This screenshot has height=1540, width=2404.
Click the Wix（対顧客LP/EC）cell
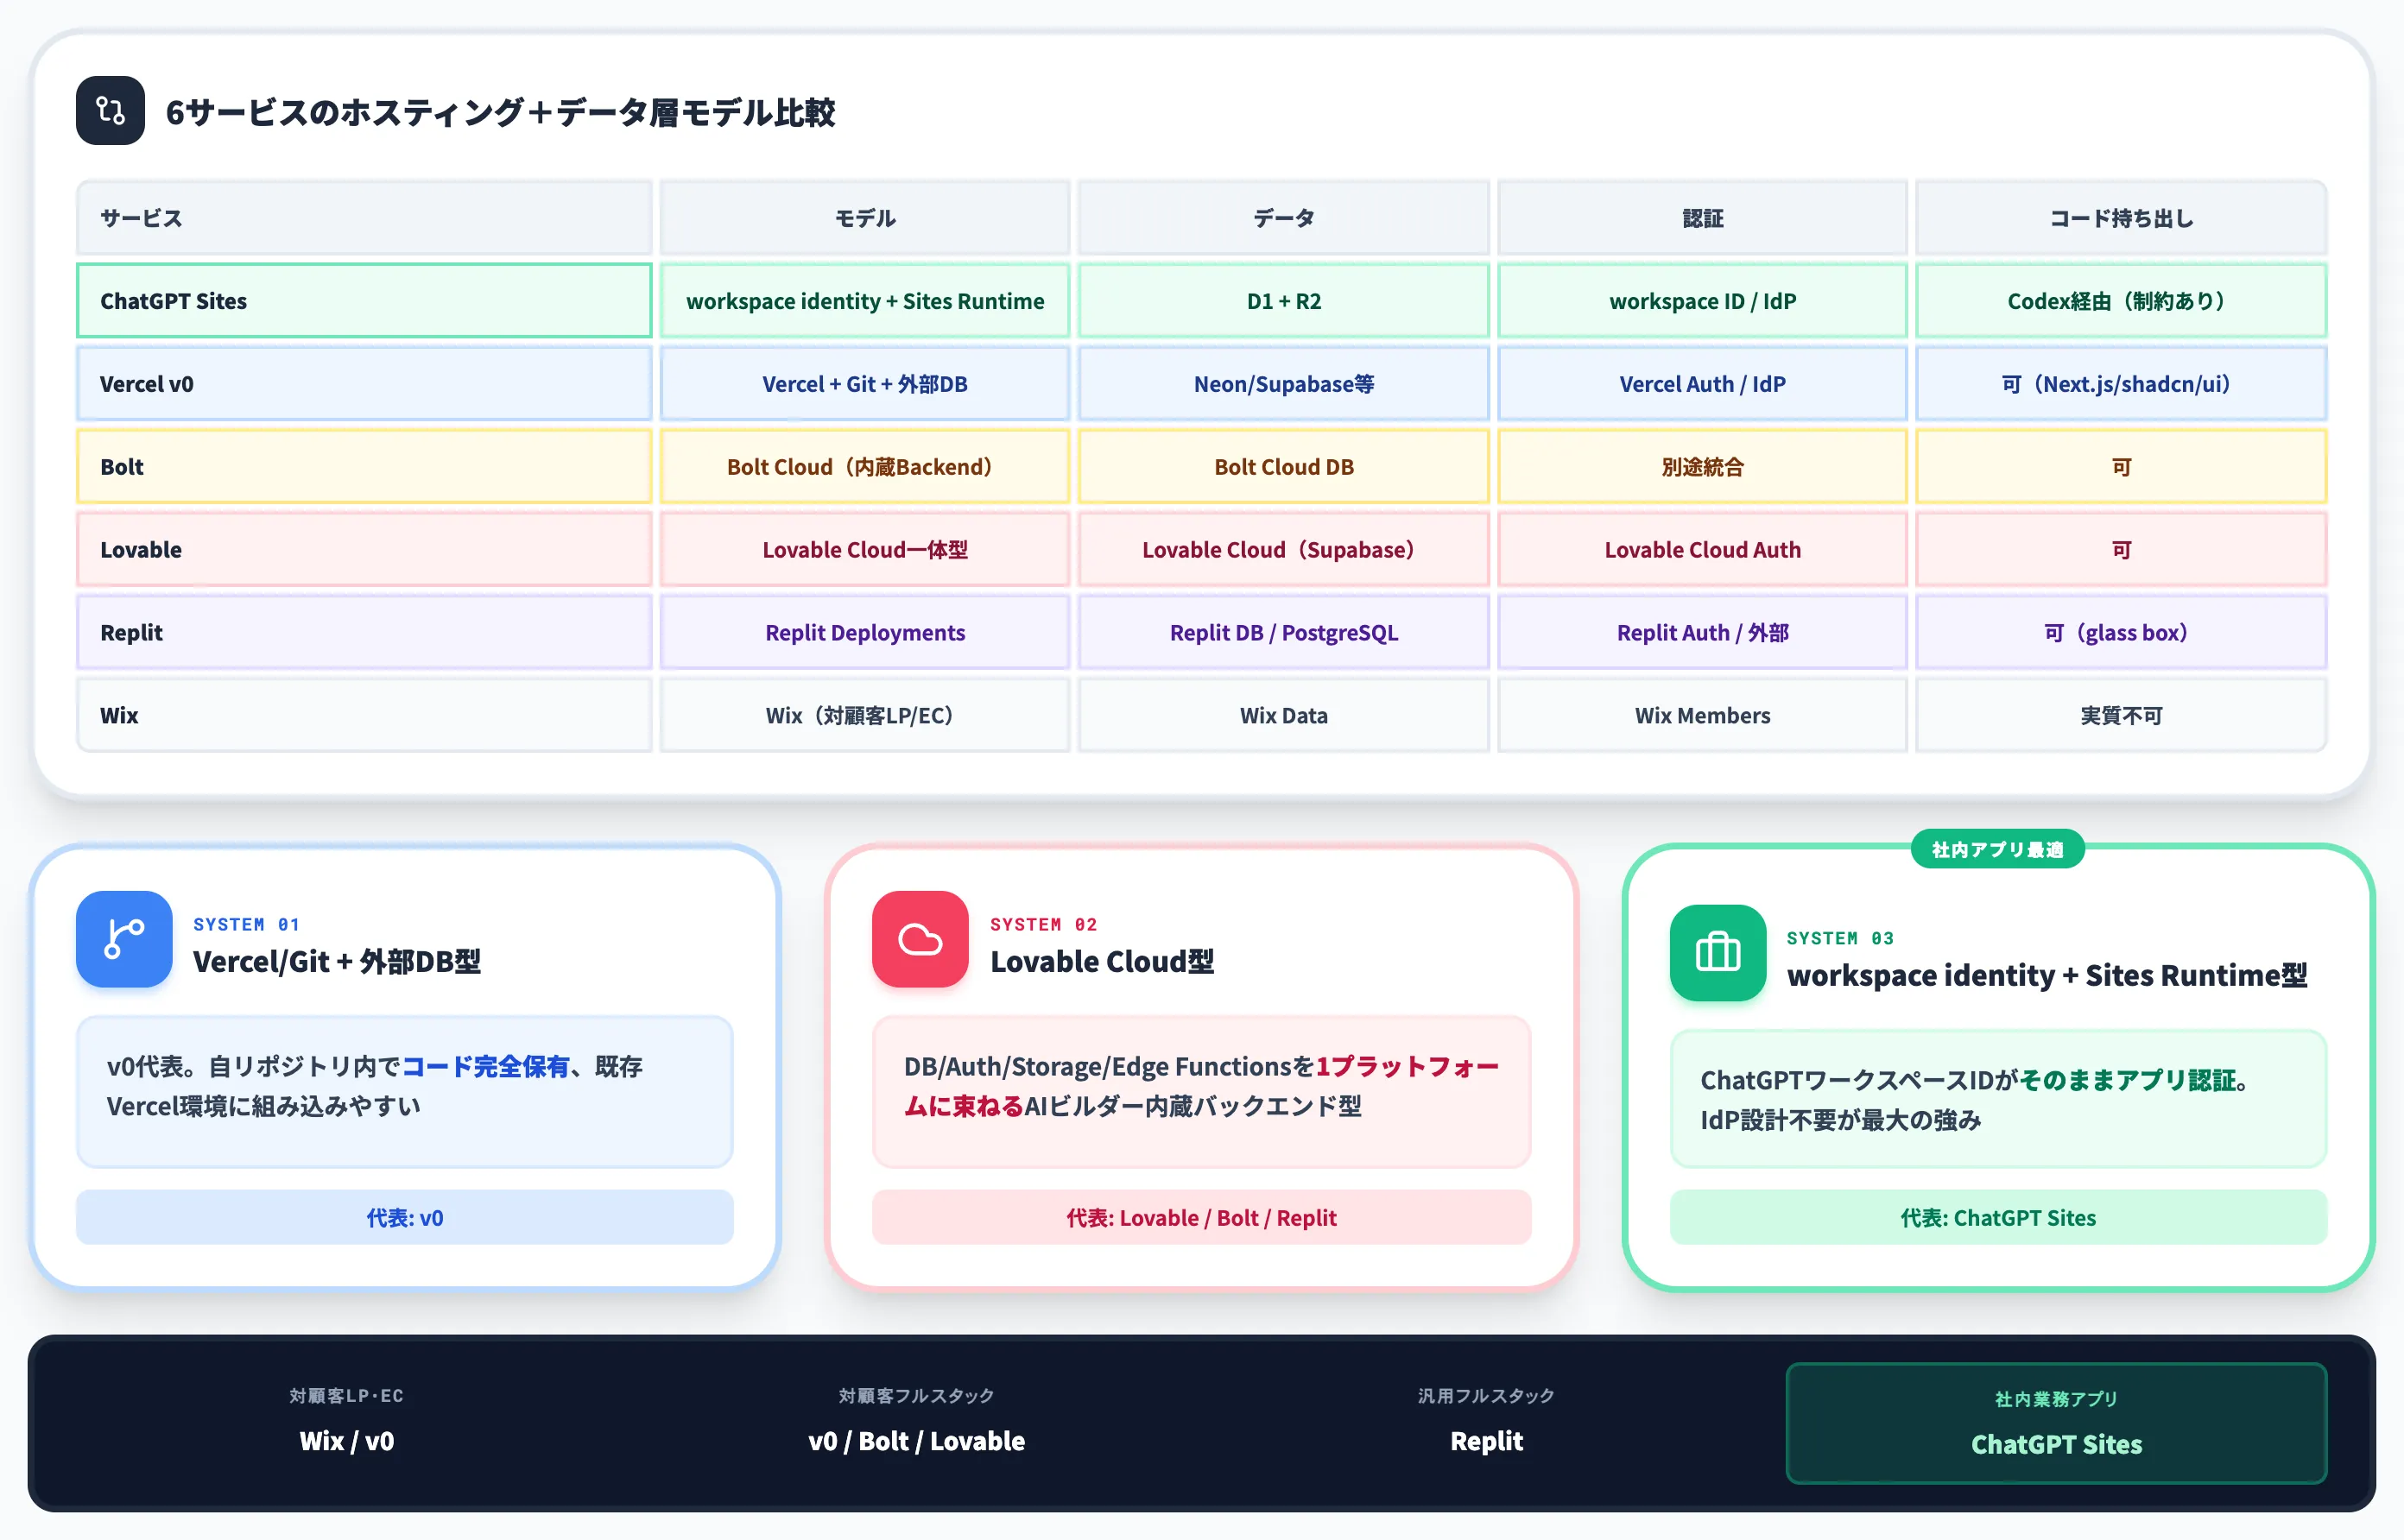click(x=865, y=716)
